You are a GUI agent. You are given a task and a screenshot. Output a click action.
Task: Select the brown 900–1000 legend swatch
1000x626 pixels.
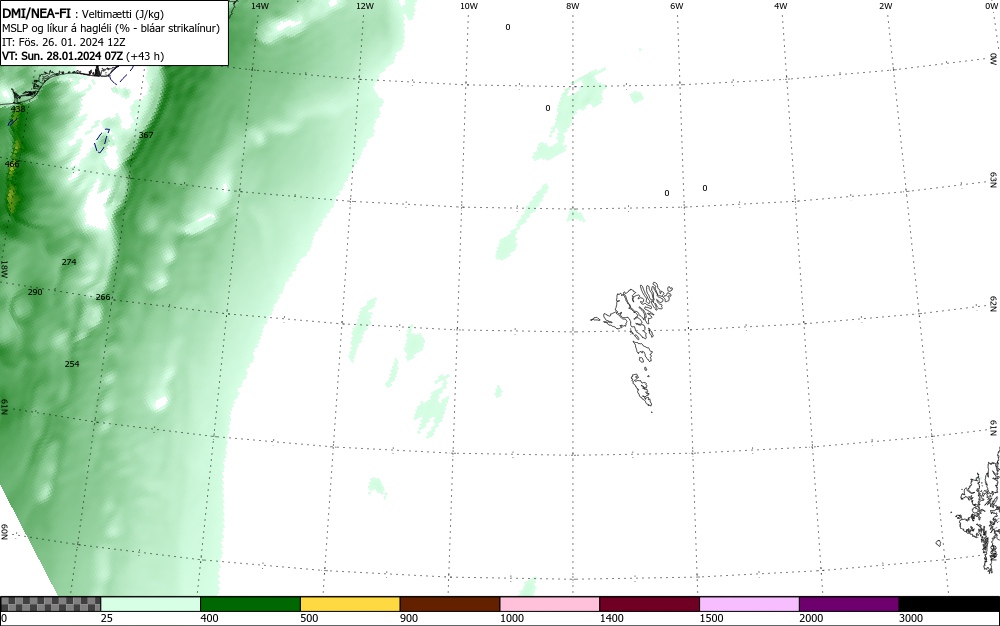(x=450, y=604)
